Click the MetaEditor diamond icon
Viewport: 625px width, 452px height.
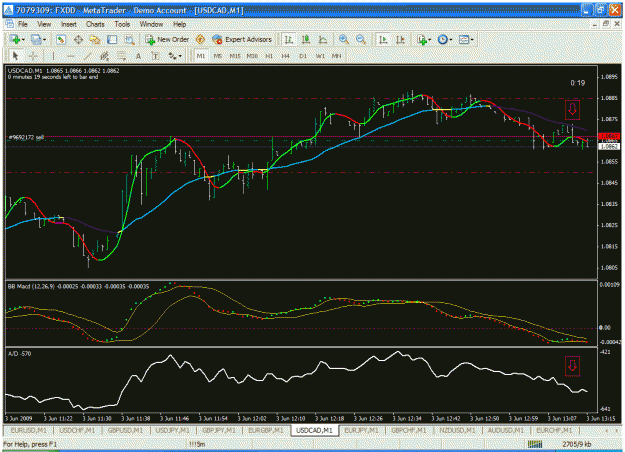pyautogui.click(x=200, y=39)
